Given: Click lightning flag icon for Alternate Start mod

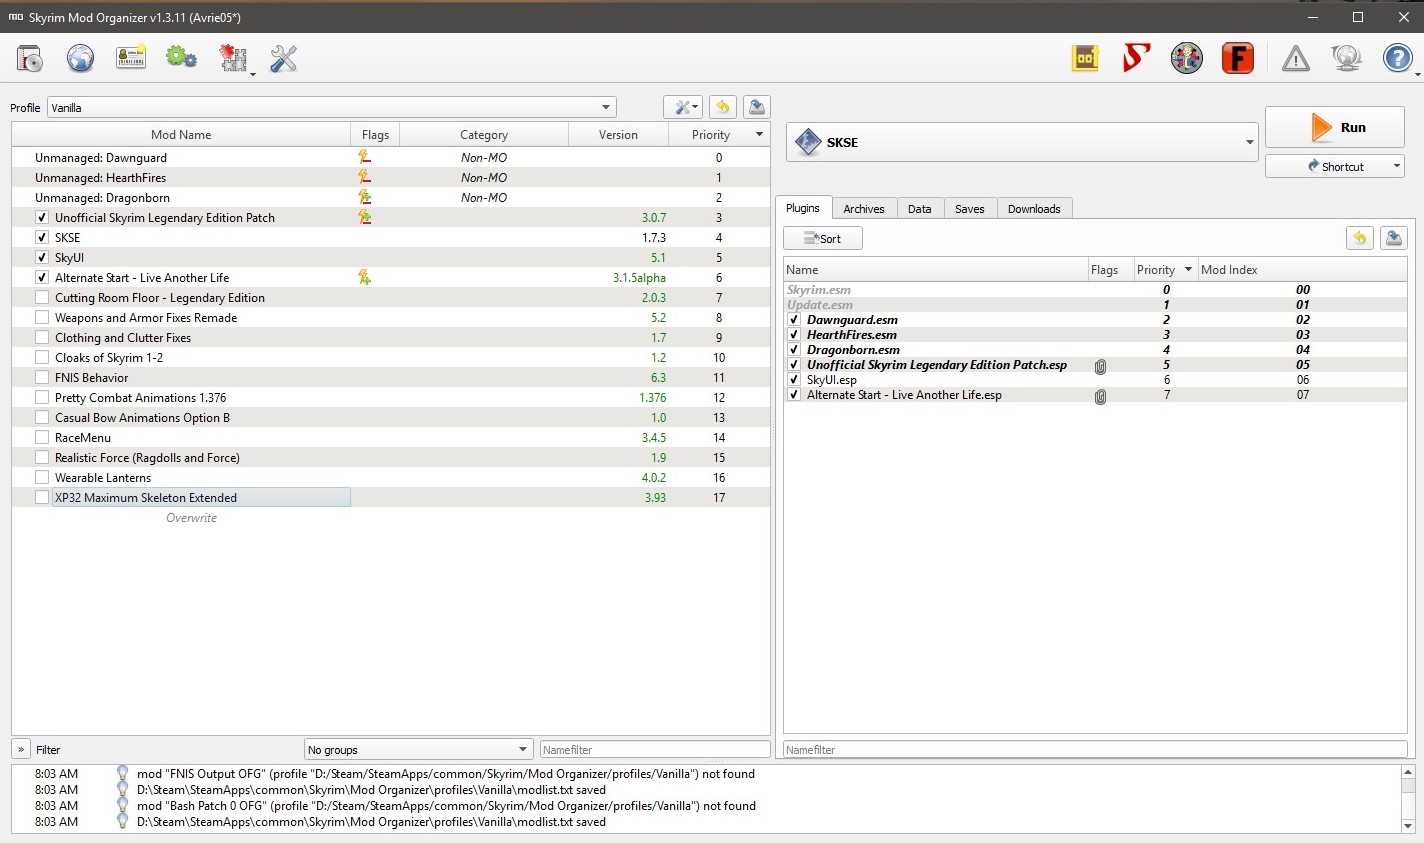Looking at the screenshot, I should pyautogui.click(x=365, y=277).
